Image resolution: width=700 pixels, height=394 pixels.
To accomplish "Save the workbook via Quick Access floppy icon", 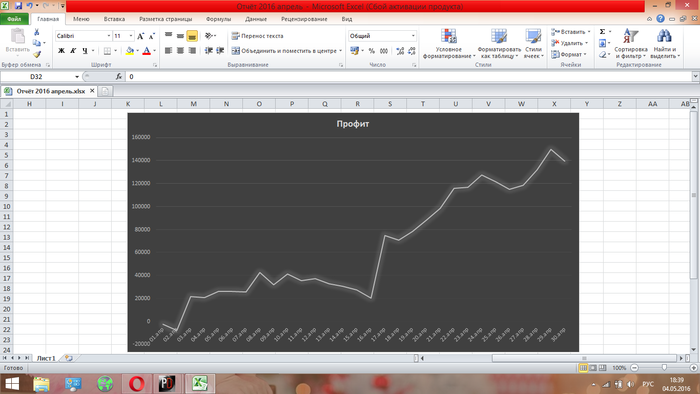I will coord(18,6).
